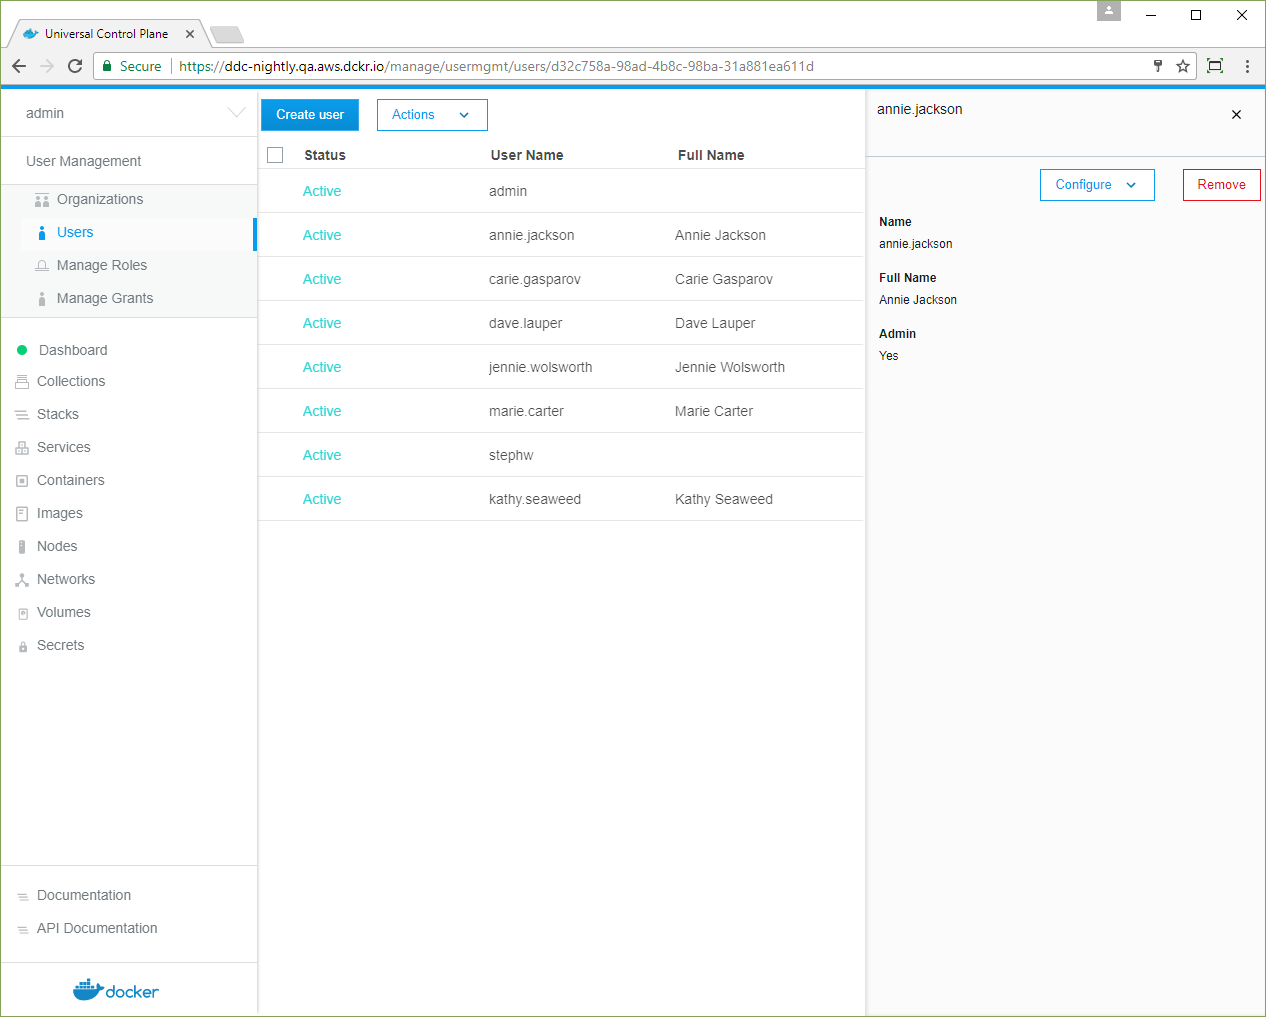Click the Networks icon in sidebar

coord(22,580)
